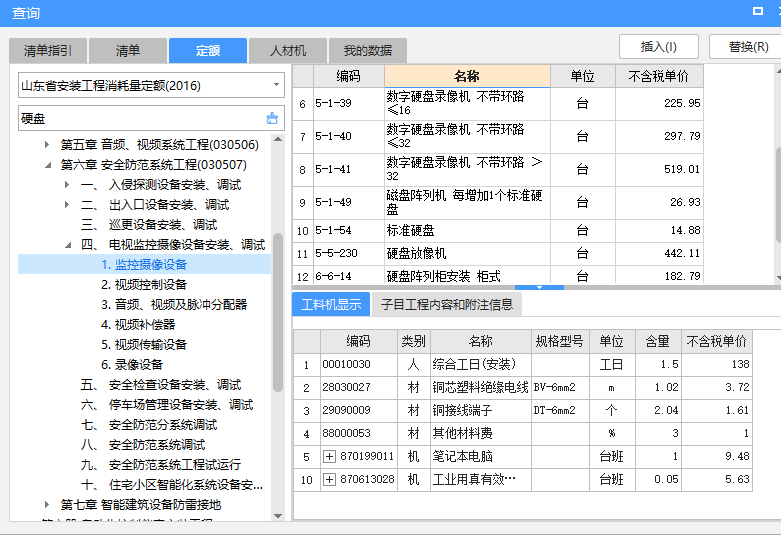Select the 标准硬盘 row

tap(498, 231)
